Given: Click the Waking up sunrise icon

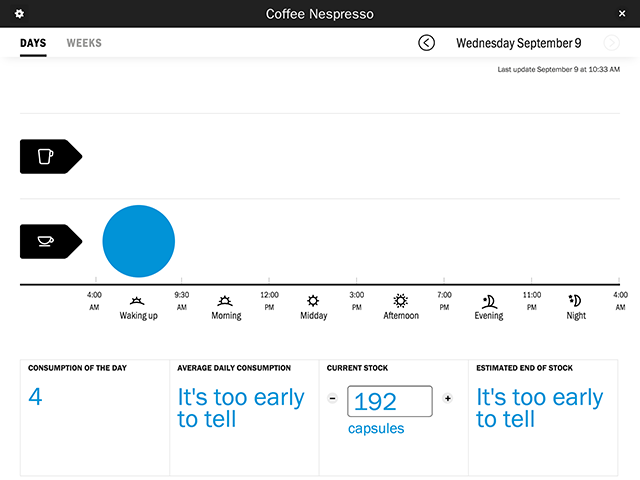Looking at the screenshot, I should [x=137, y=301].
